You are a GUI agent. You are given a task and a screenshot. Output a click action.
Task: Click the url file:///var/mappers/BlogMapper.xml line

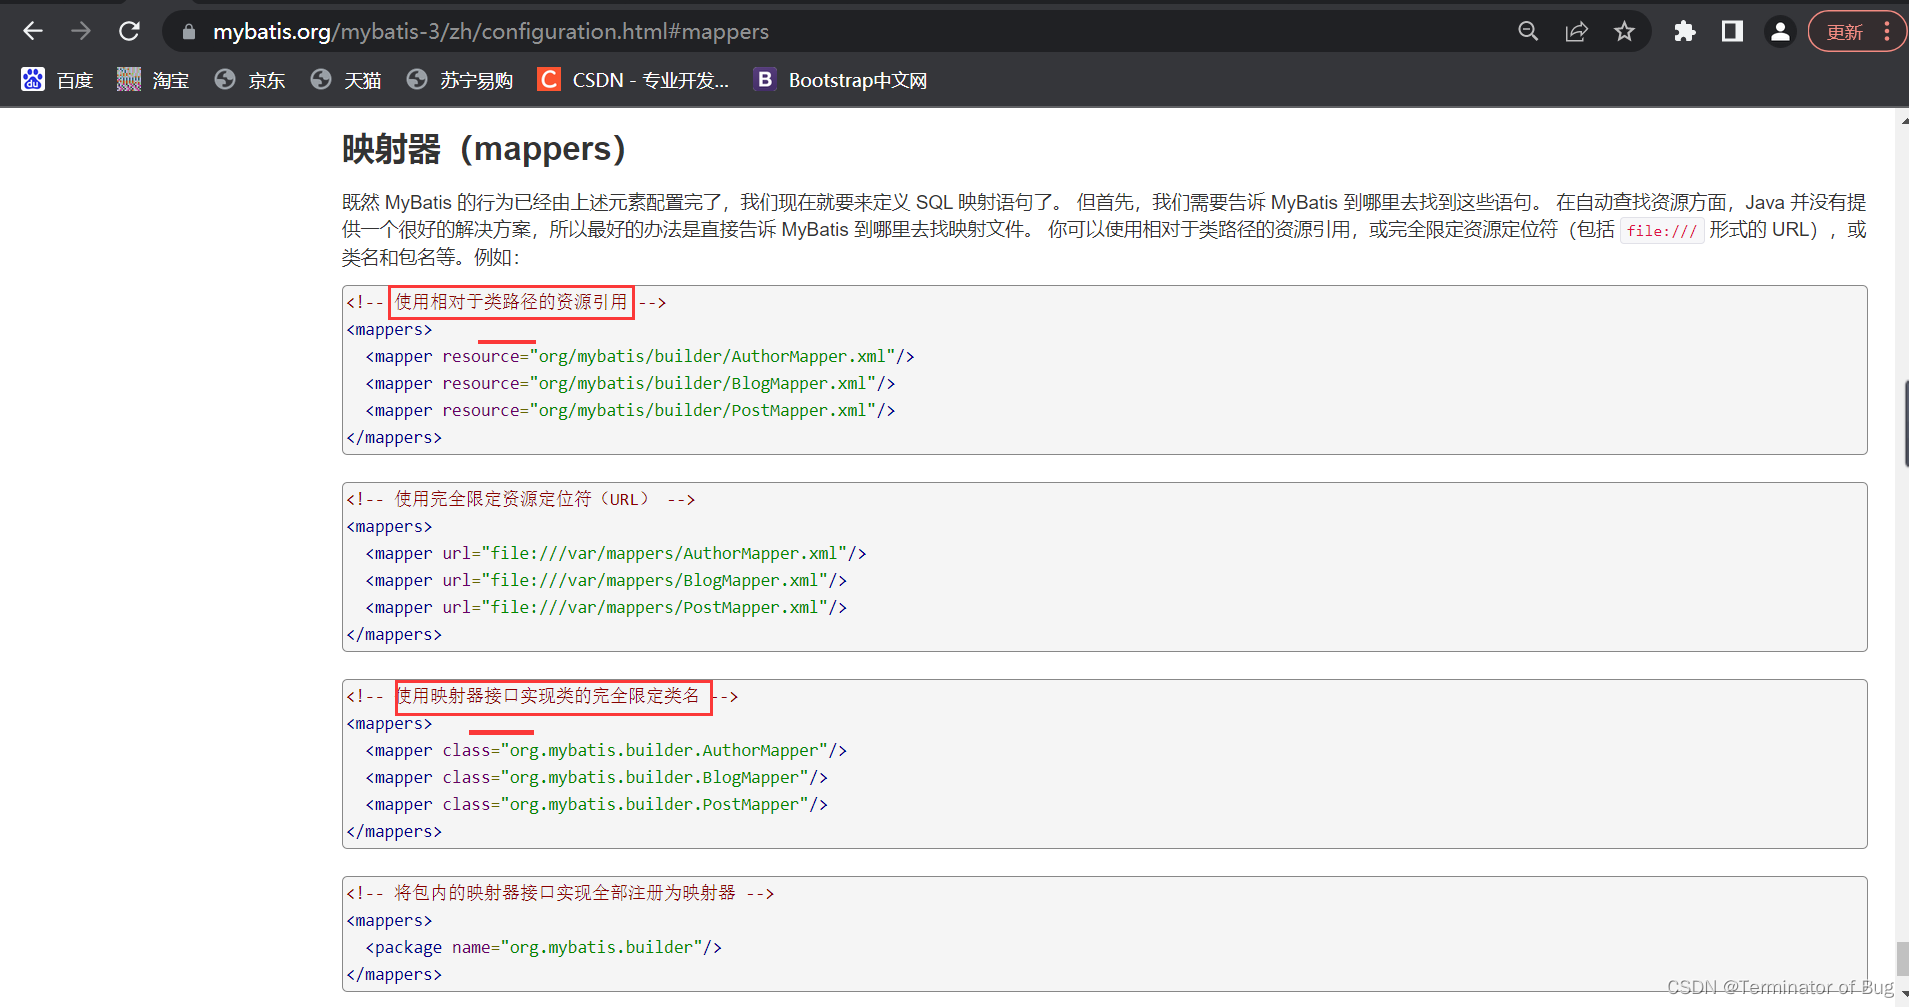coord(606,580)
